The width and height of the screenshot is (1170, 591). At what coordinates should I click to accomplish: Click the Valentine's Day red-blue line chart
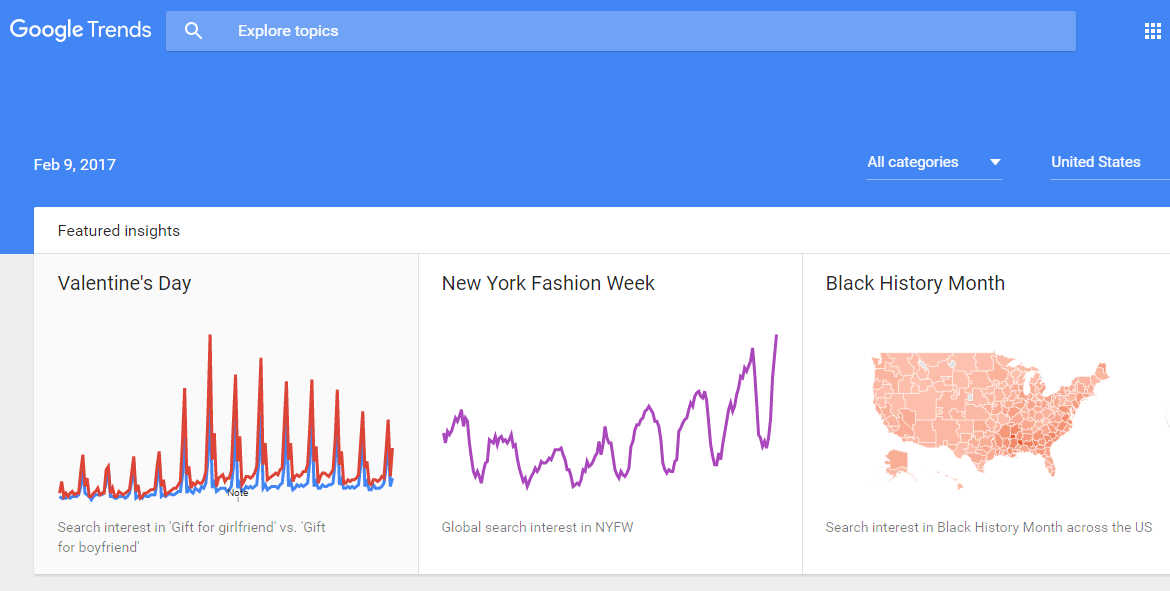point(226,416)
